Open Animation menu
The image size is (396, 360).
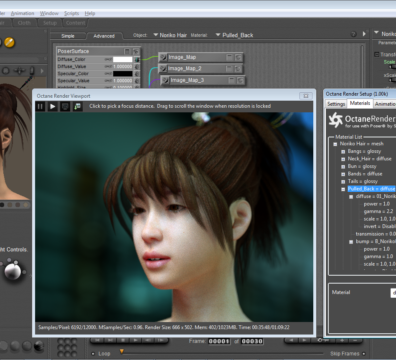22,13
